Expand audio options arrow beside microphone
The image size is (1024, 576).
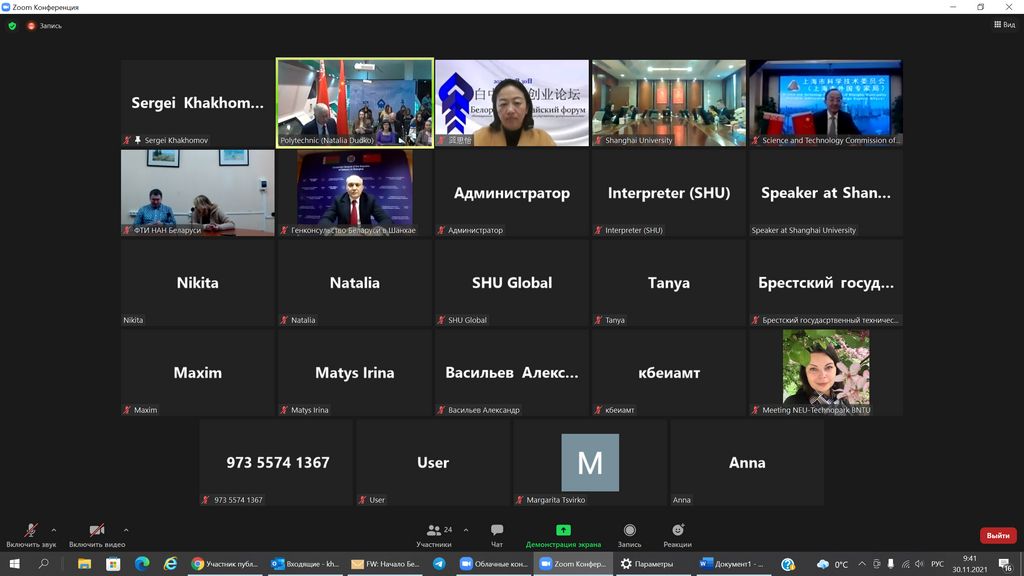(x=54, y=530)
